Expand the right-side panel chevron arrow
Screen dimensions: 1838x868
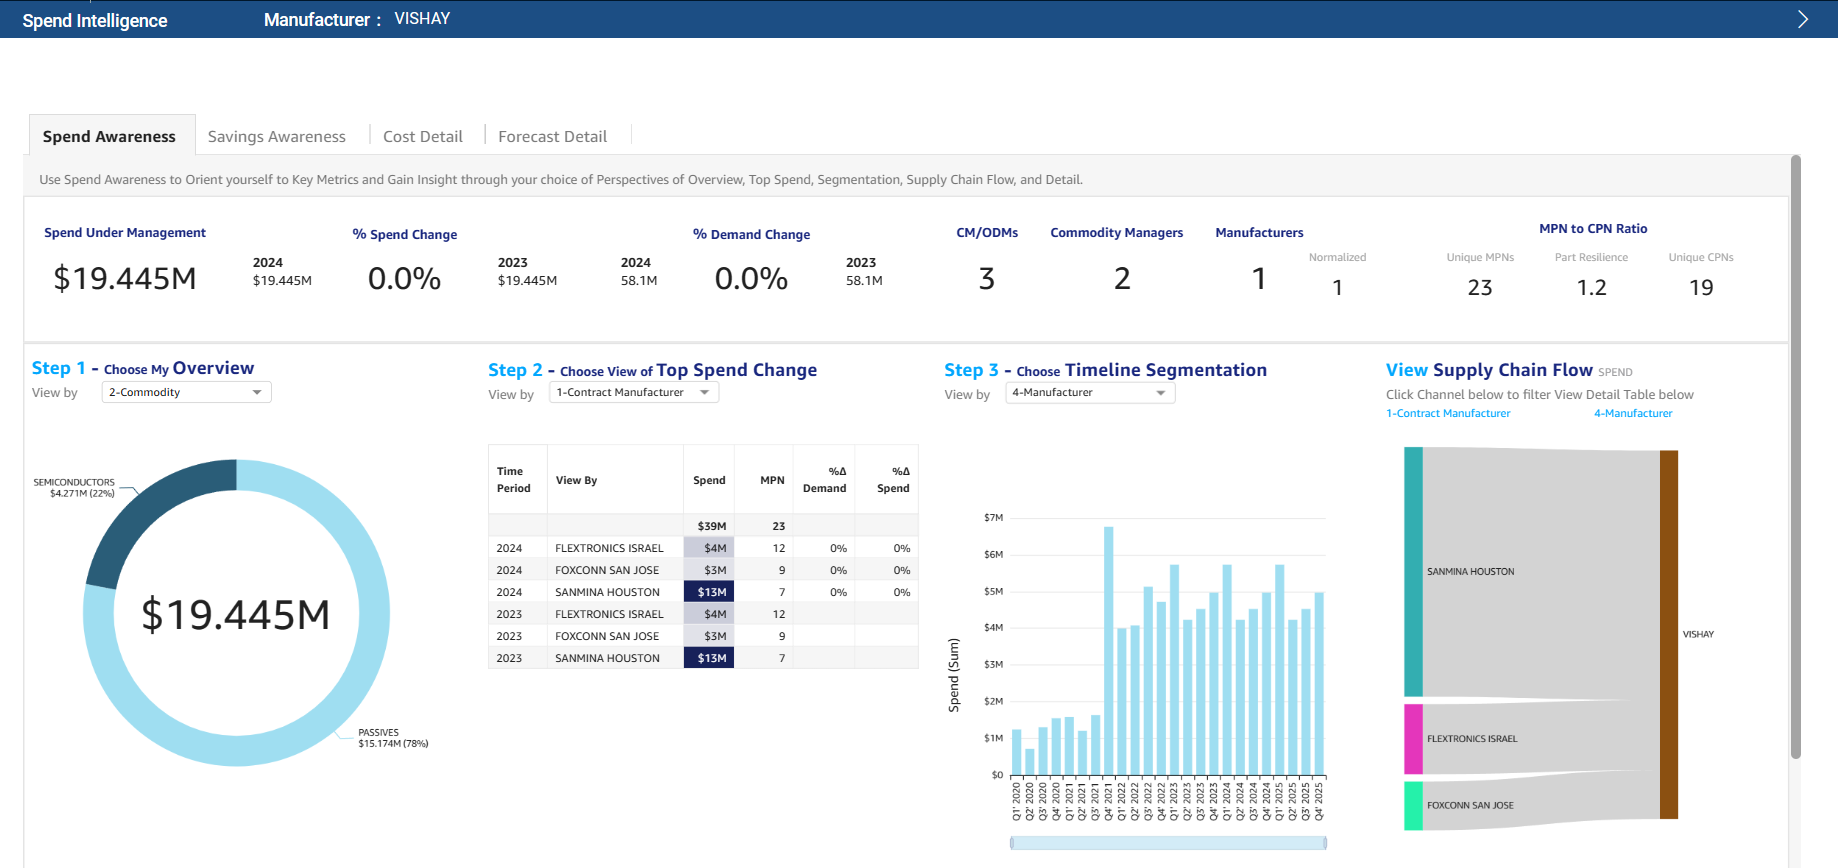point(1802,19)
